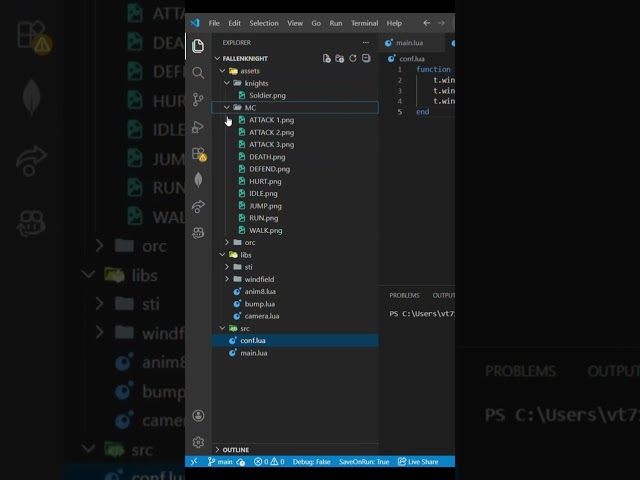Screen dimensions: 640x480
Task: Collapse the MC folder
Action: [295, 108]
